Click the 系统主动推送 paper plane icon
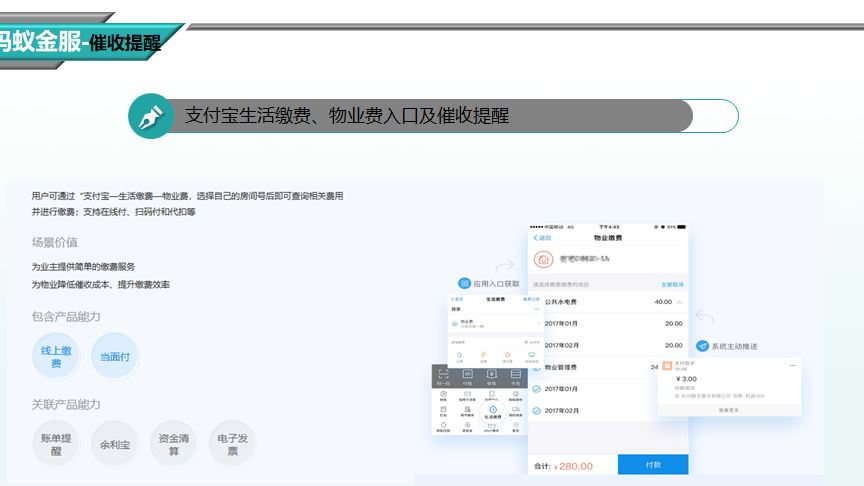 (x=702, y=346)
